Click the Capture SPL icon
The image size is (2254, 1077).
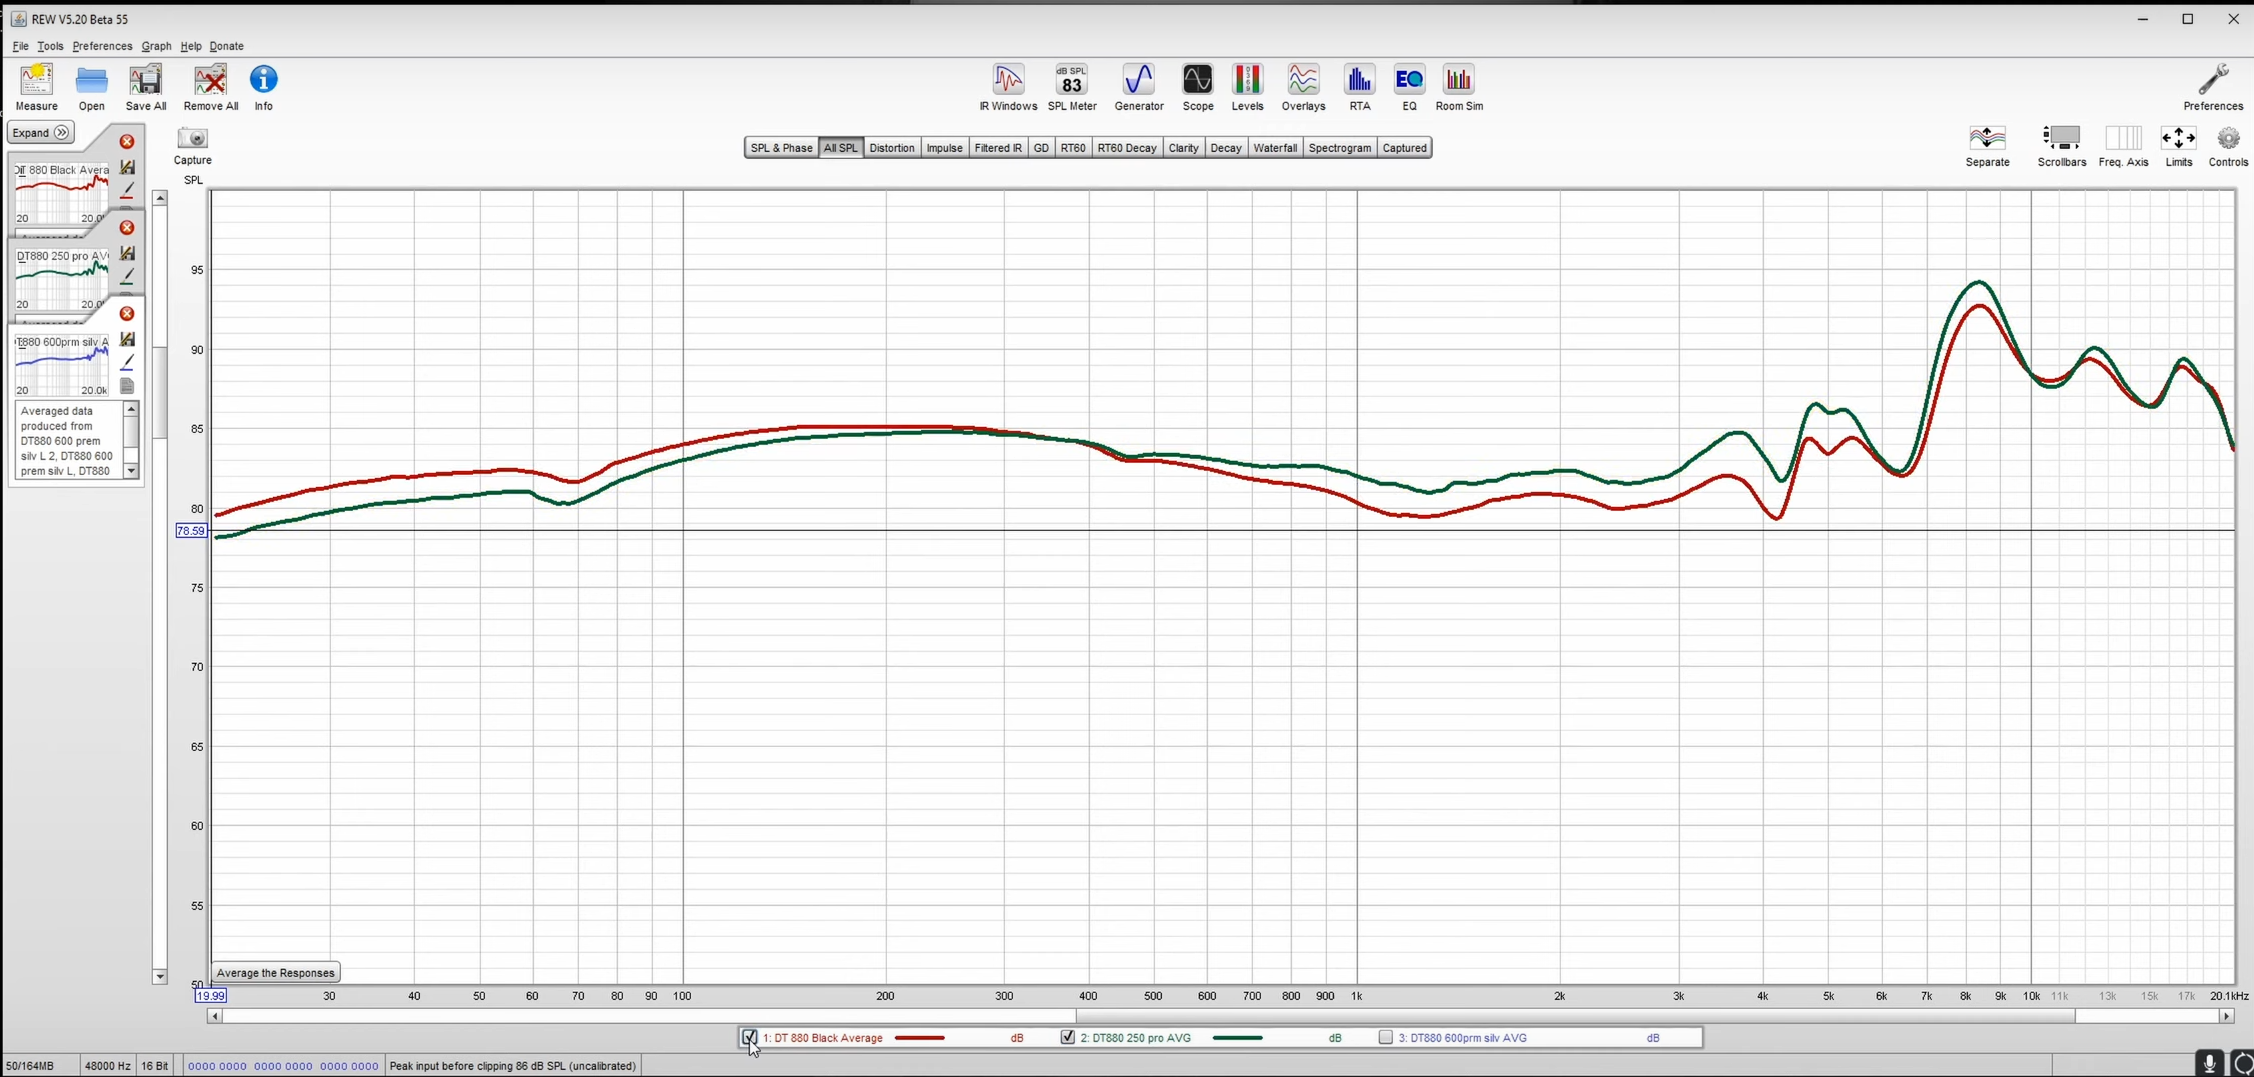pos(192,140)
